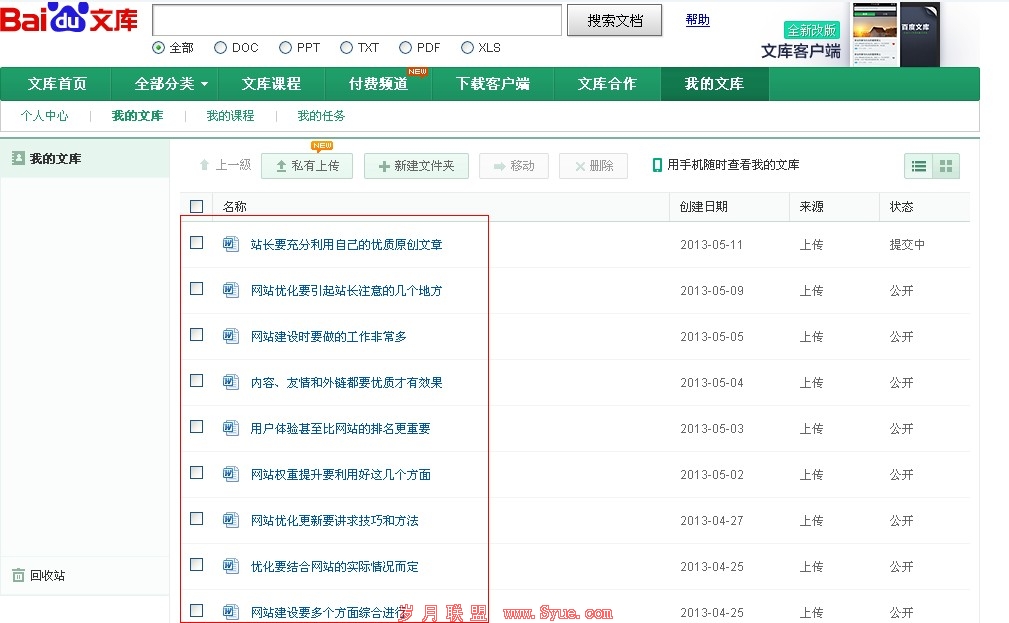Click Word icon of 用户体验甚至比网站的排名更重要
The width and height of the screenshot is (1009, 623).
(x=230, y=428)
